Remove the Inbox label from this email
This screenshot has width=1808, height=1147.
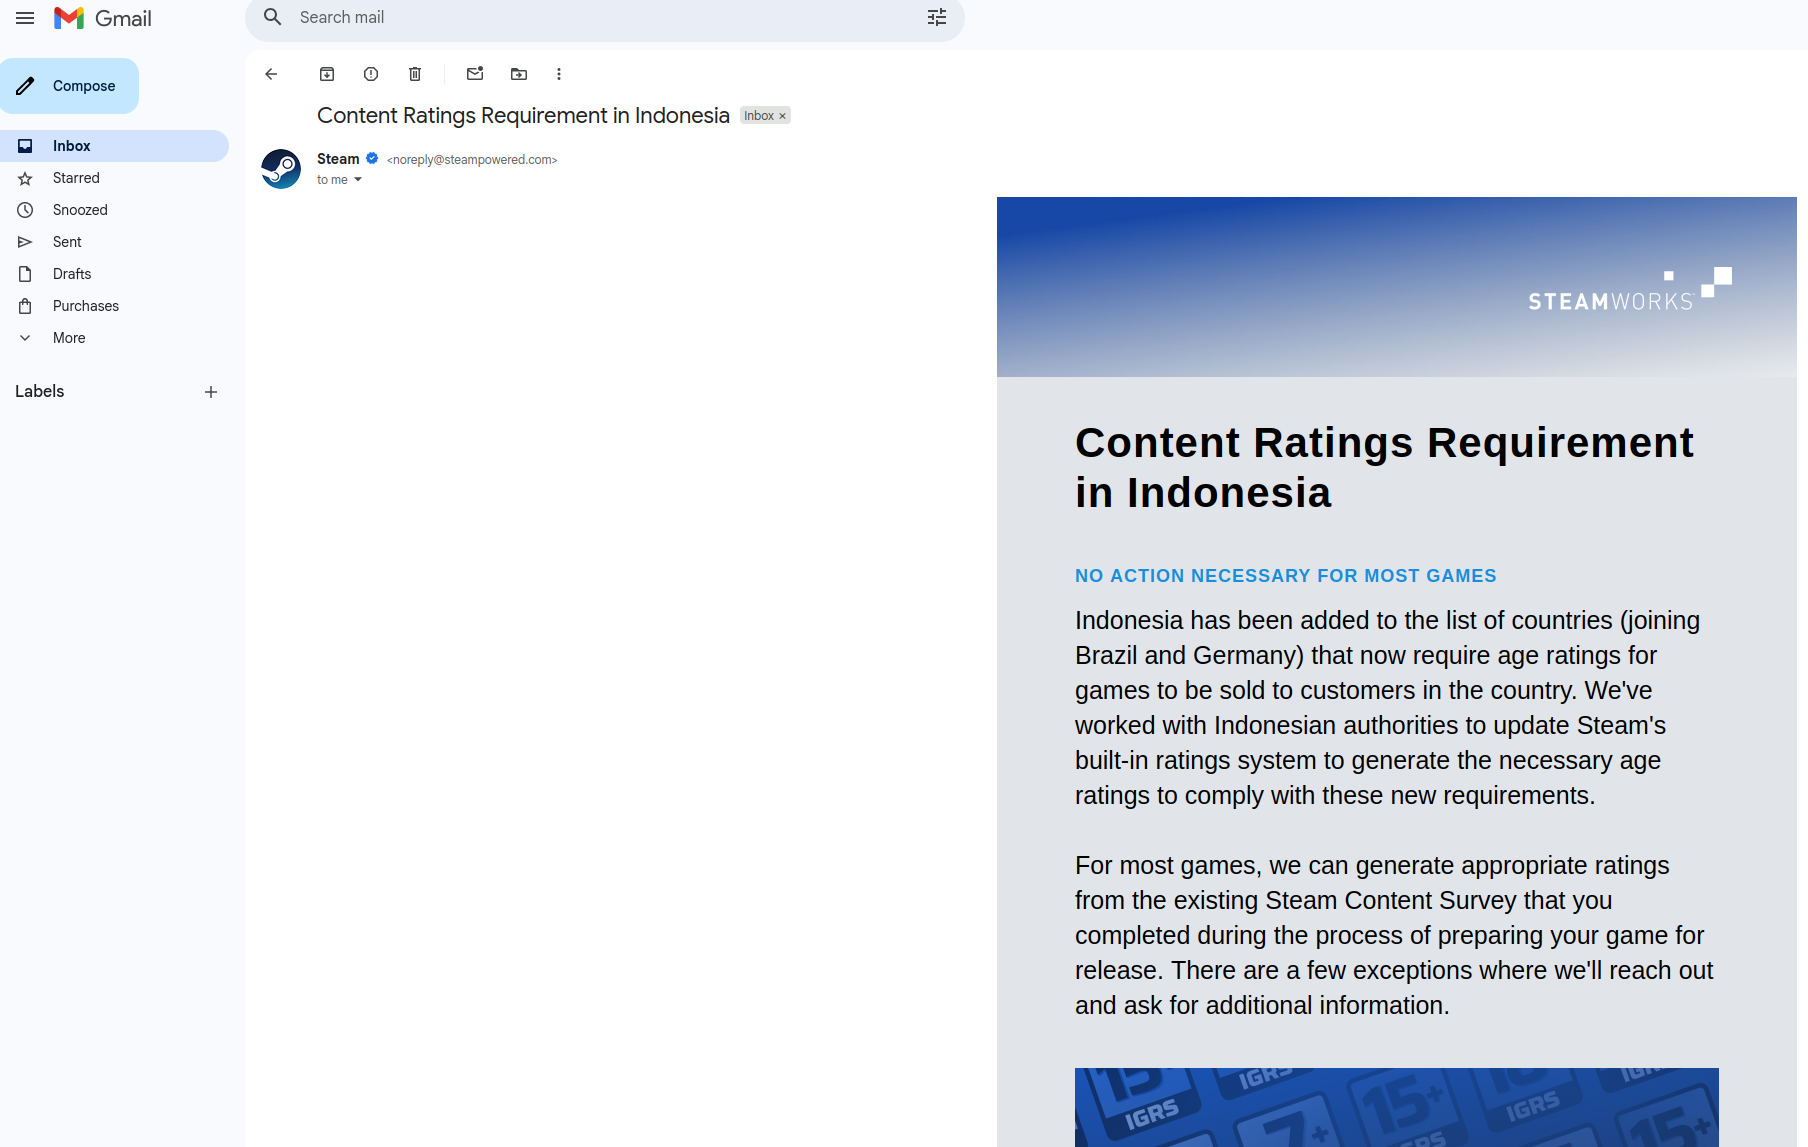tap(783, 116)
